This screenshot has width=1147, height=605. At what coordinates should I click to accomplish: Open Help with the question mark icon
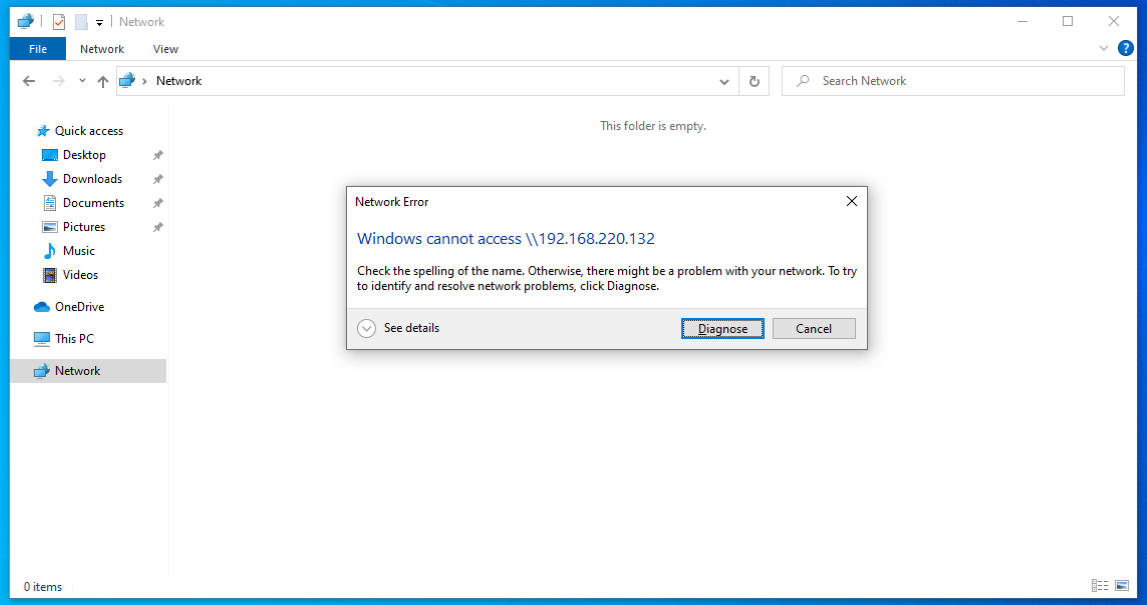pos(1126,49)
